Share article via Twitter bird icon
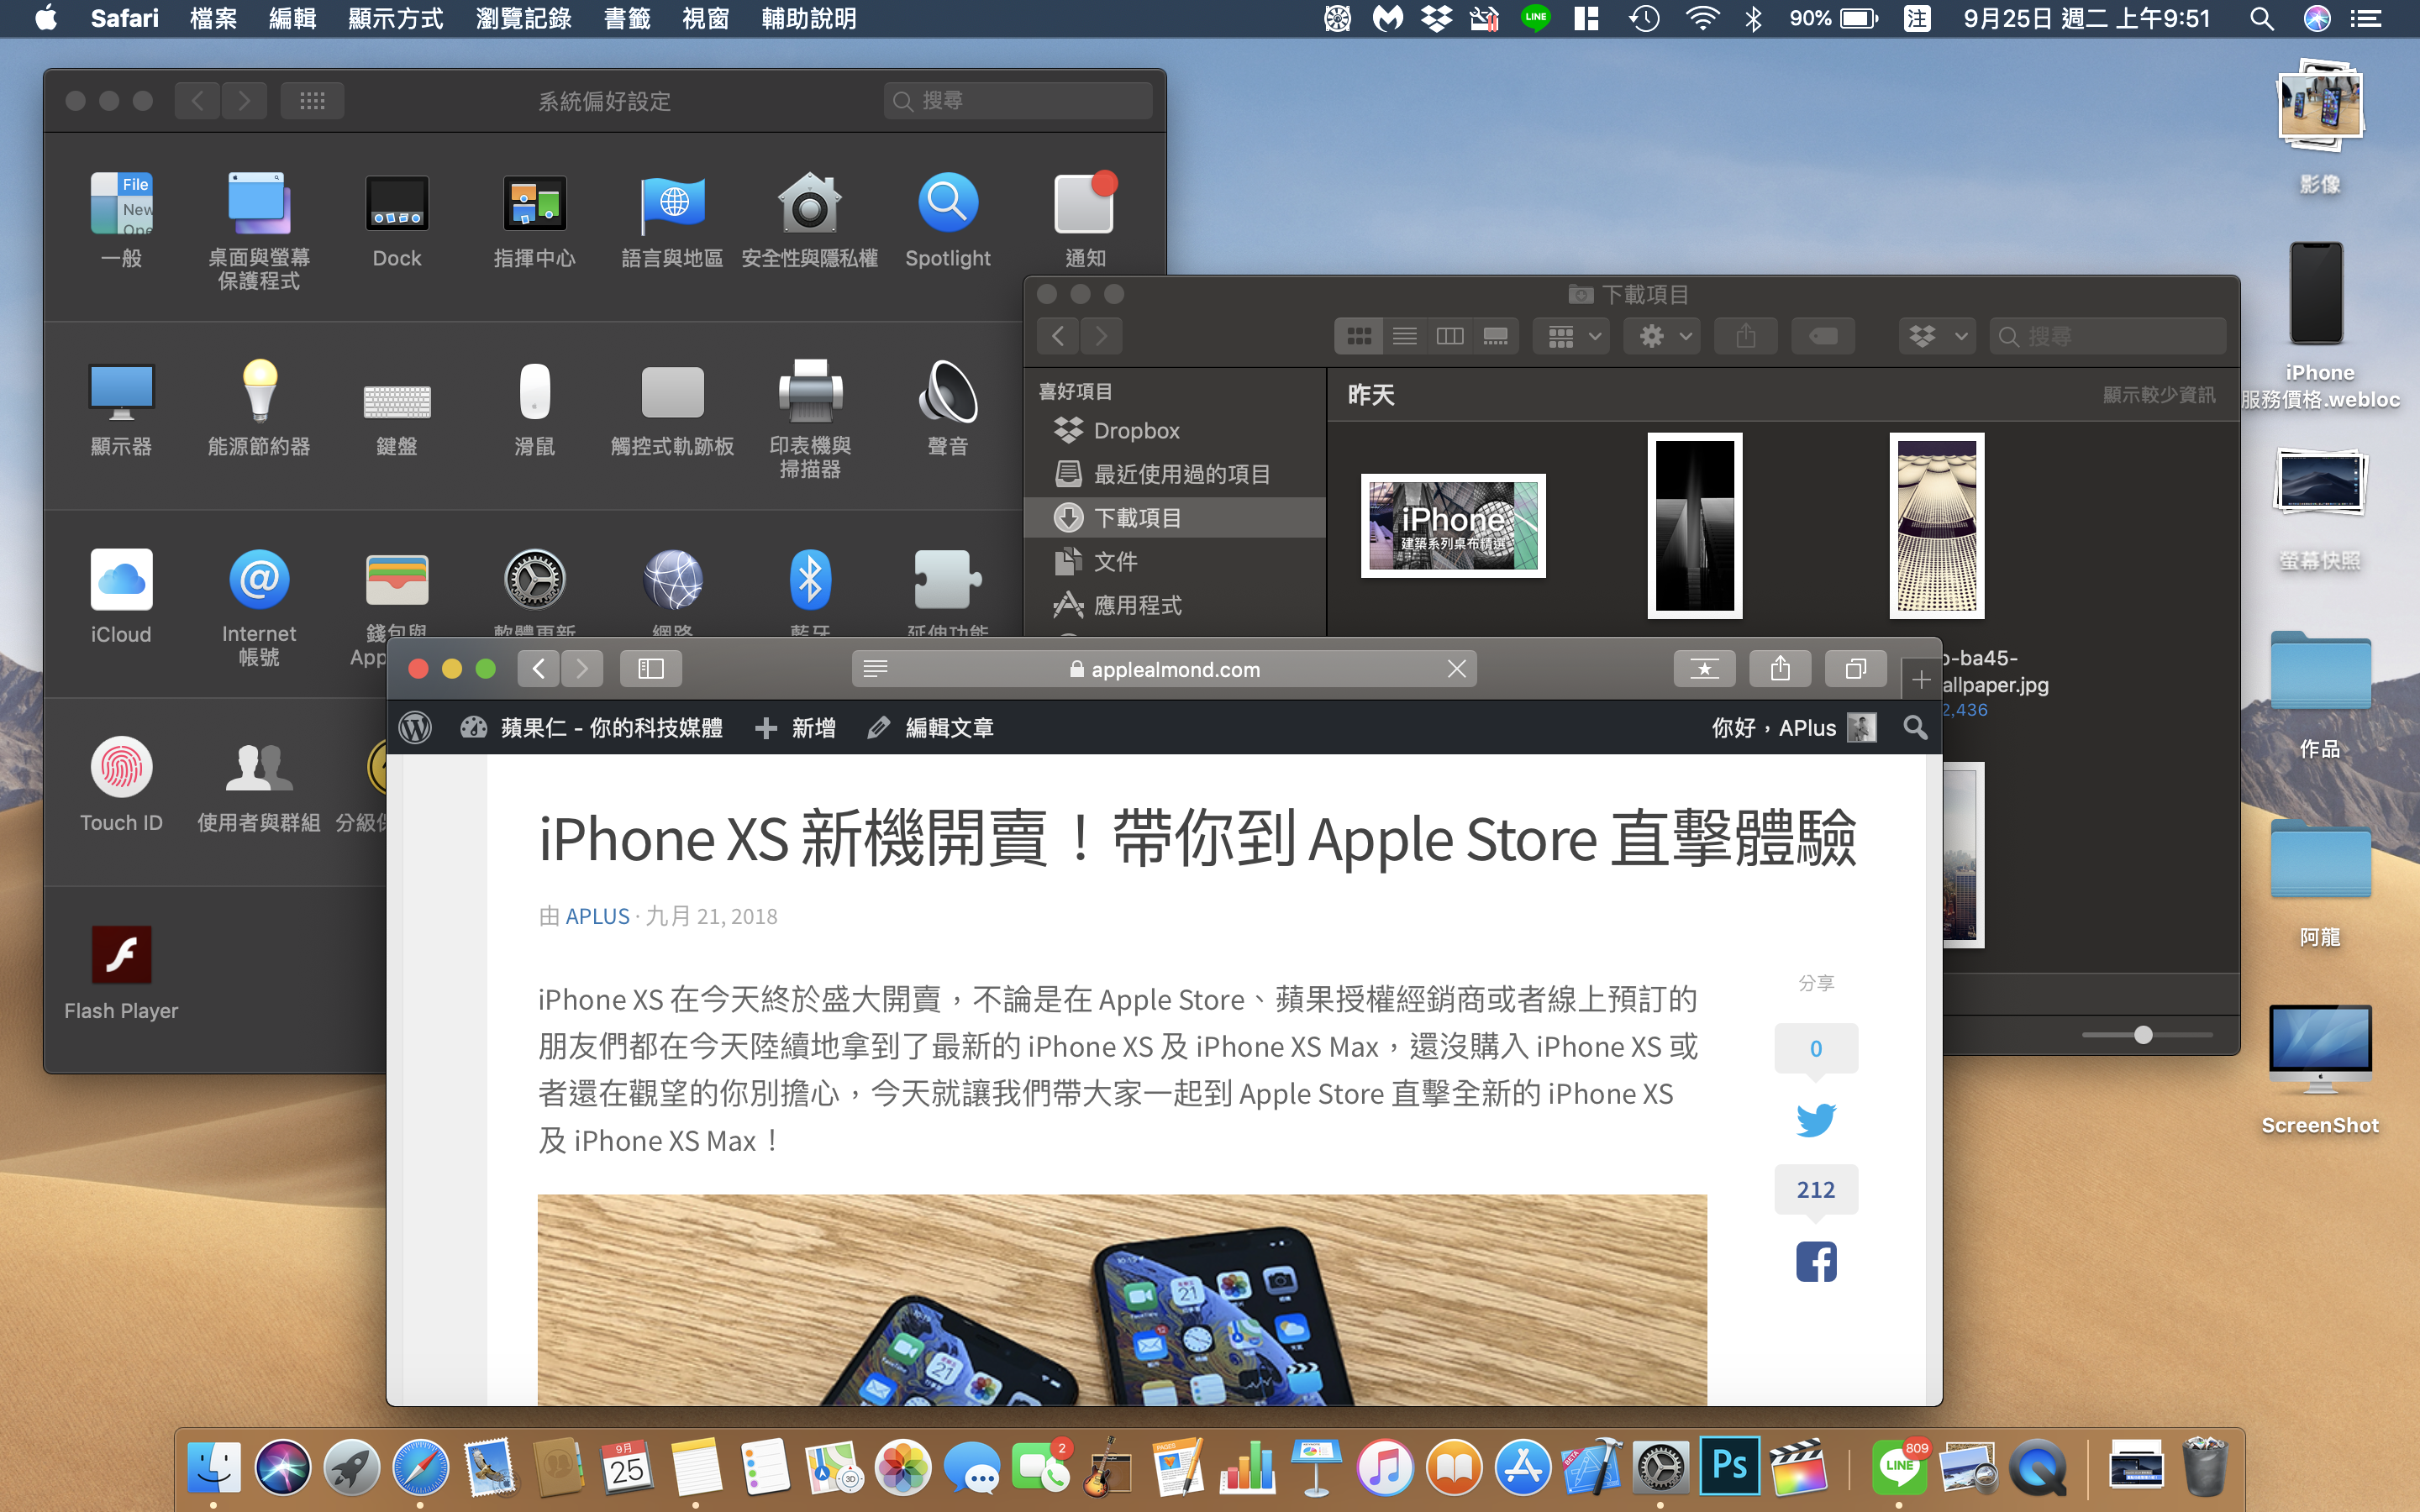The width and height of the screenshot is (2420, 1512). pos(1815,1120)
